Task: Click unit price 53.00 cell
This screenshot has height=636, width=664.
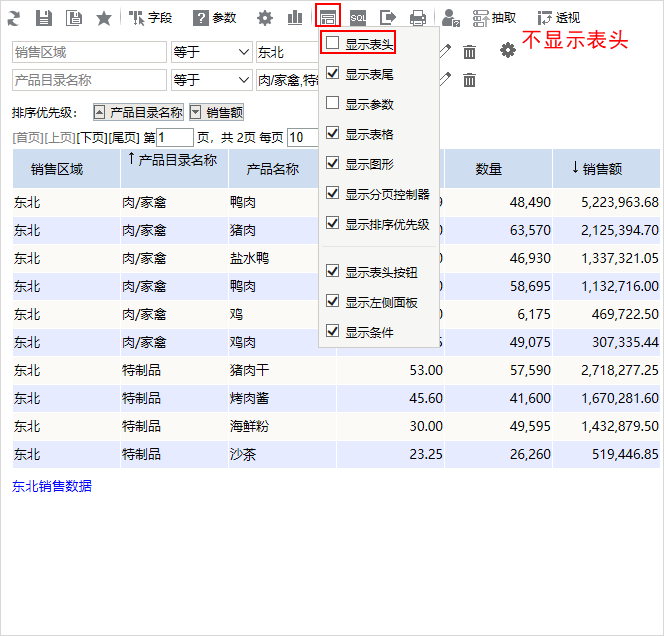Action: (426, 371)
